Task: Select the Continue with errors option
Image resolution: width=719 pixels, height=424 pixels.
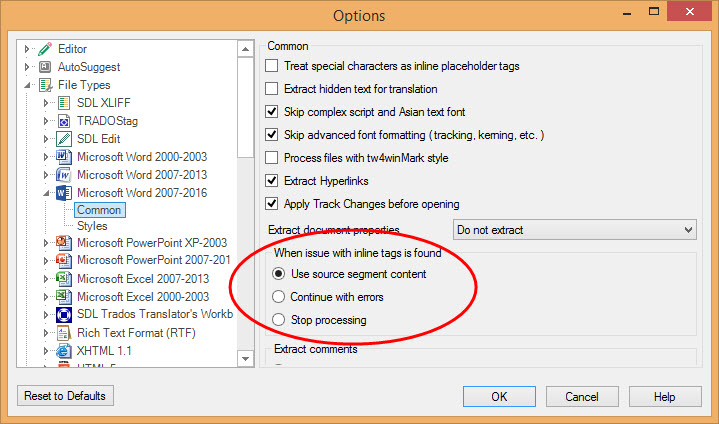Action: (279, 297)
